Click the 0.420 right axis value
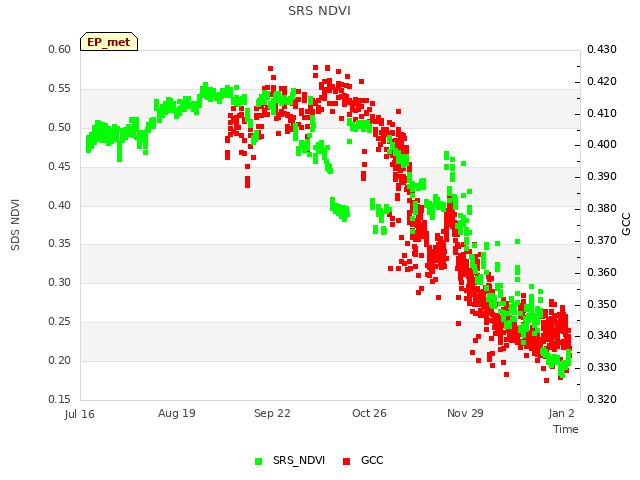640x480 pixels. pos(602,82)
